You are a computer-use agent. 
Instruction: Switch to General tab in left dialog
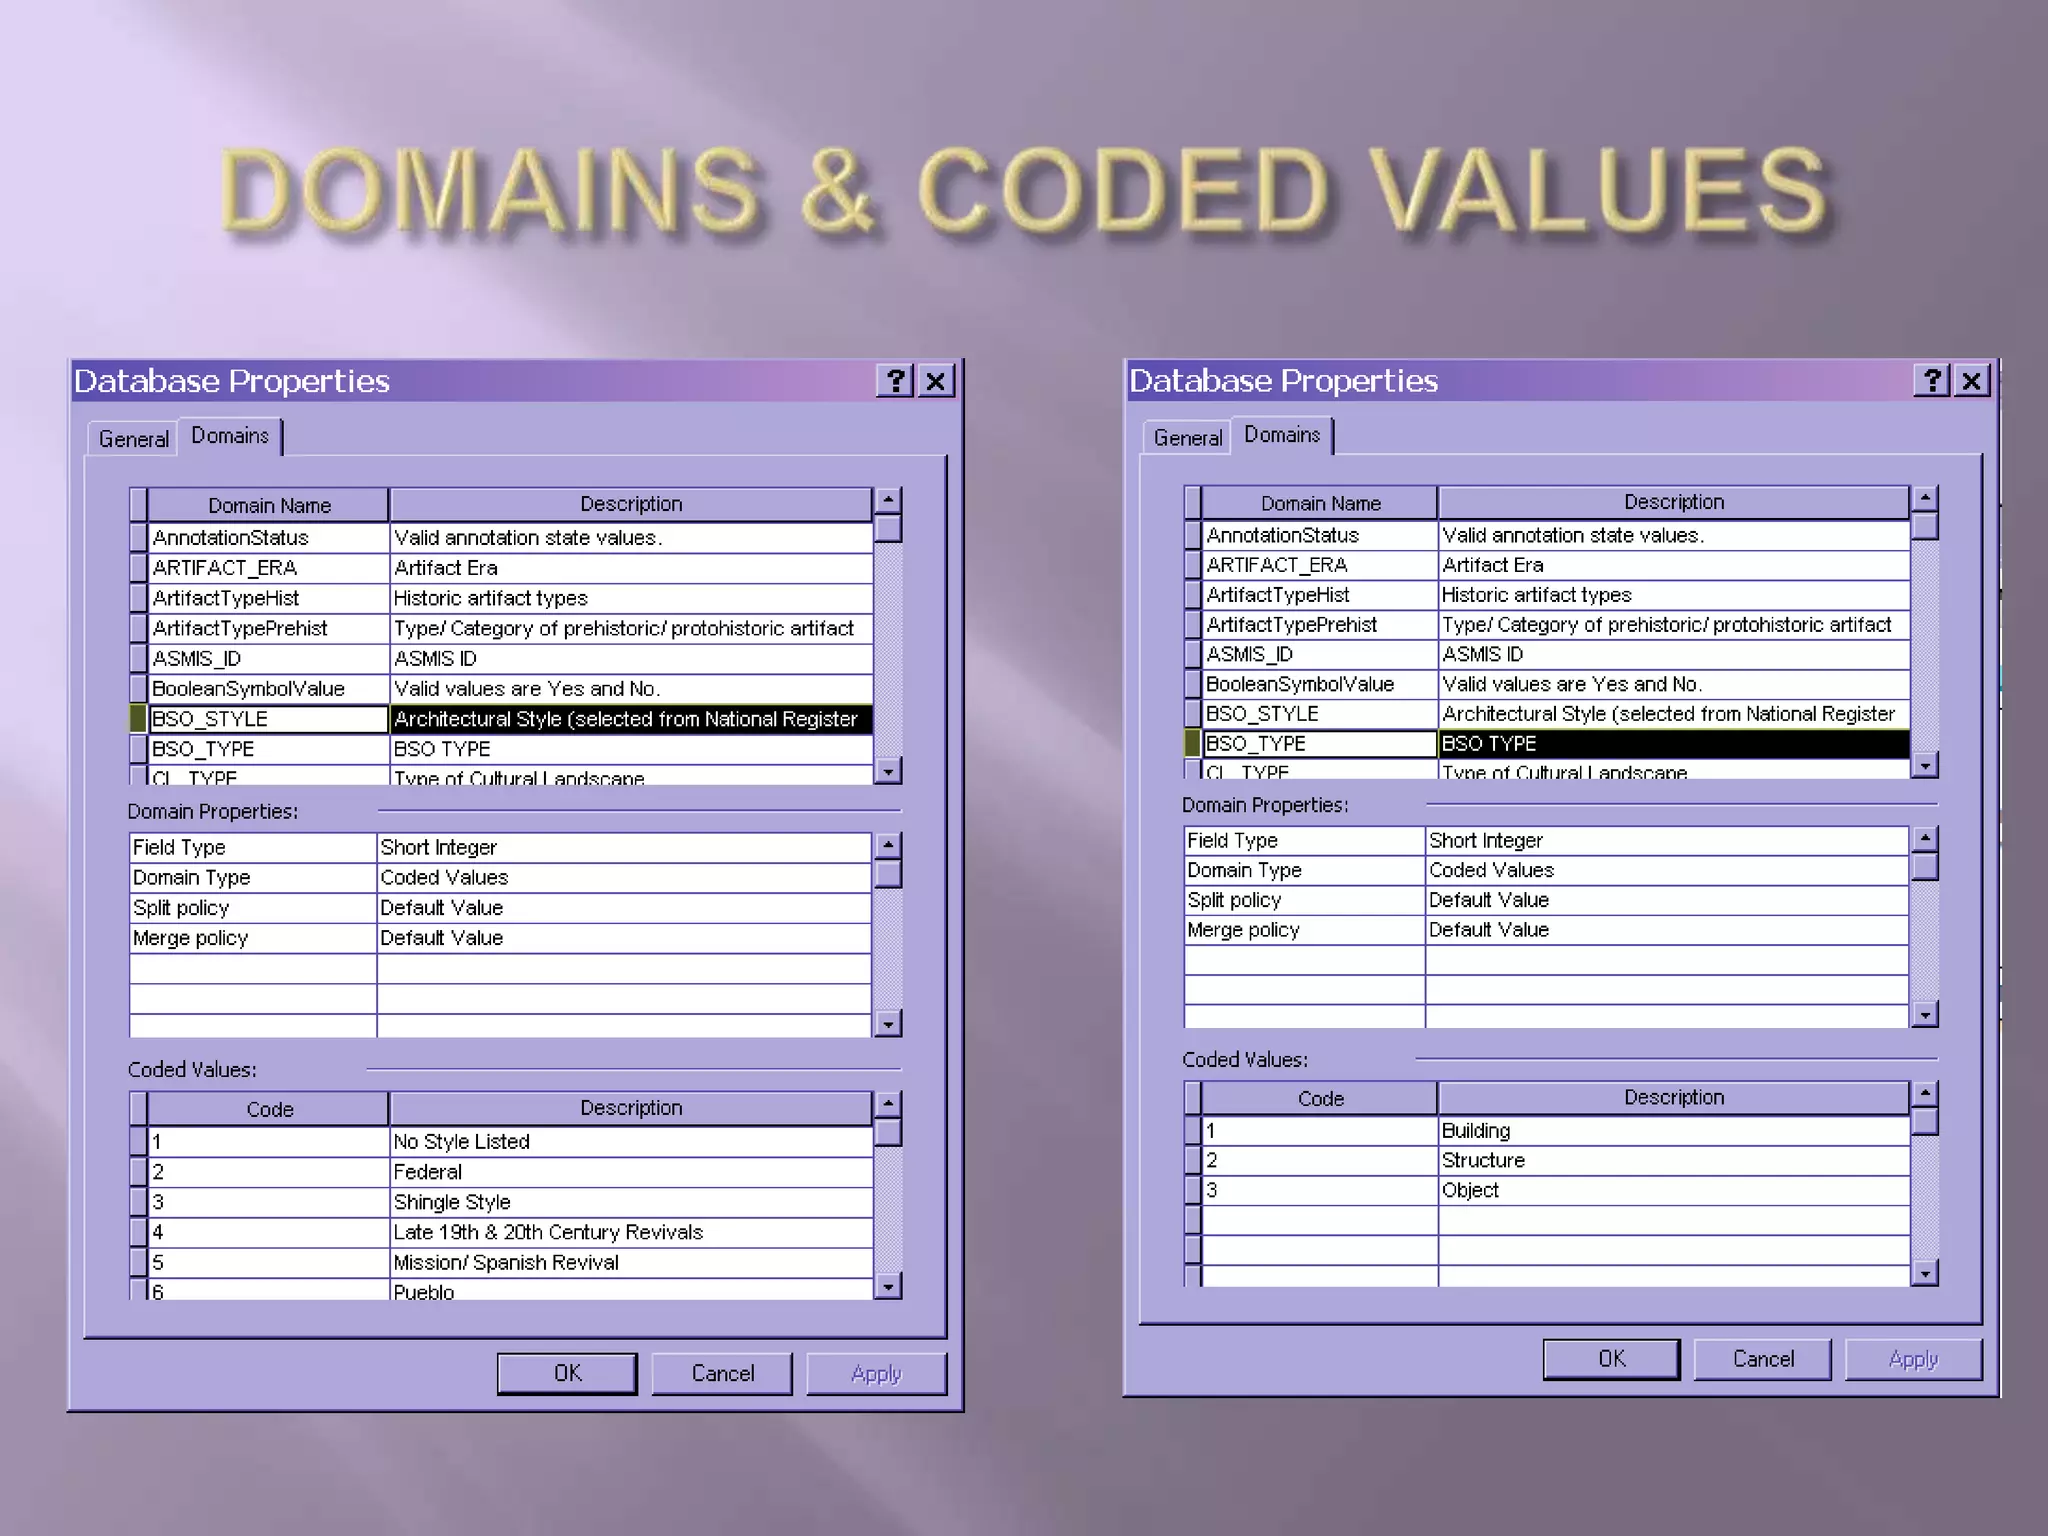[x=133, y=439]
